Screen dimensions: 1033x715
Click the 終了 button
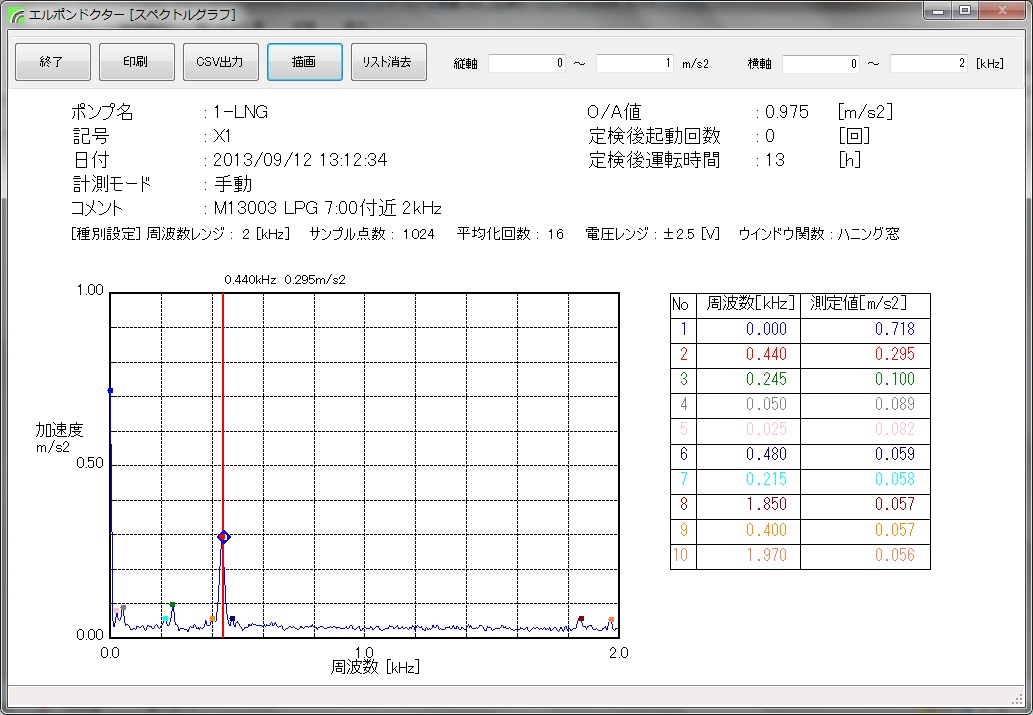(52, 62)
